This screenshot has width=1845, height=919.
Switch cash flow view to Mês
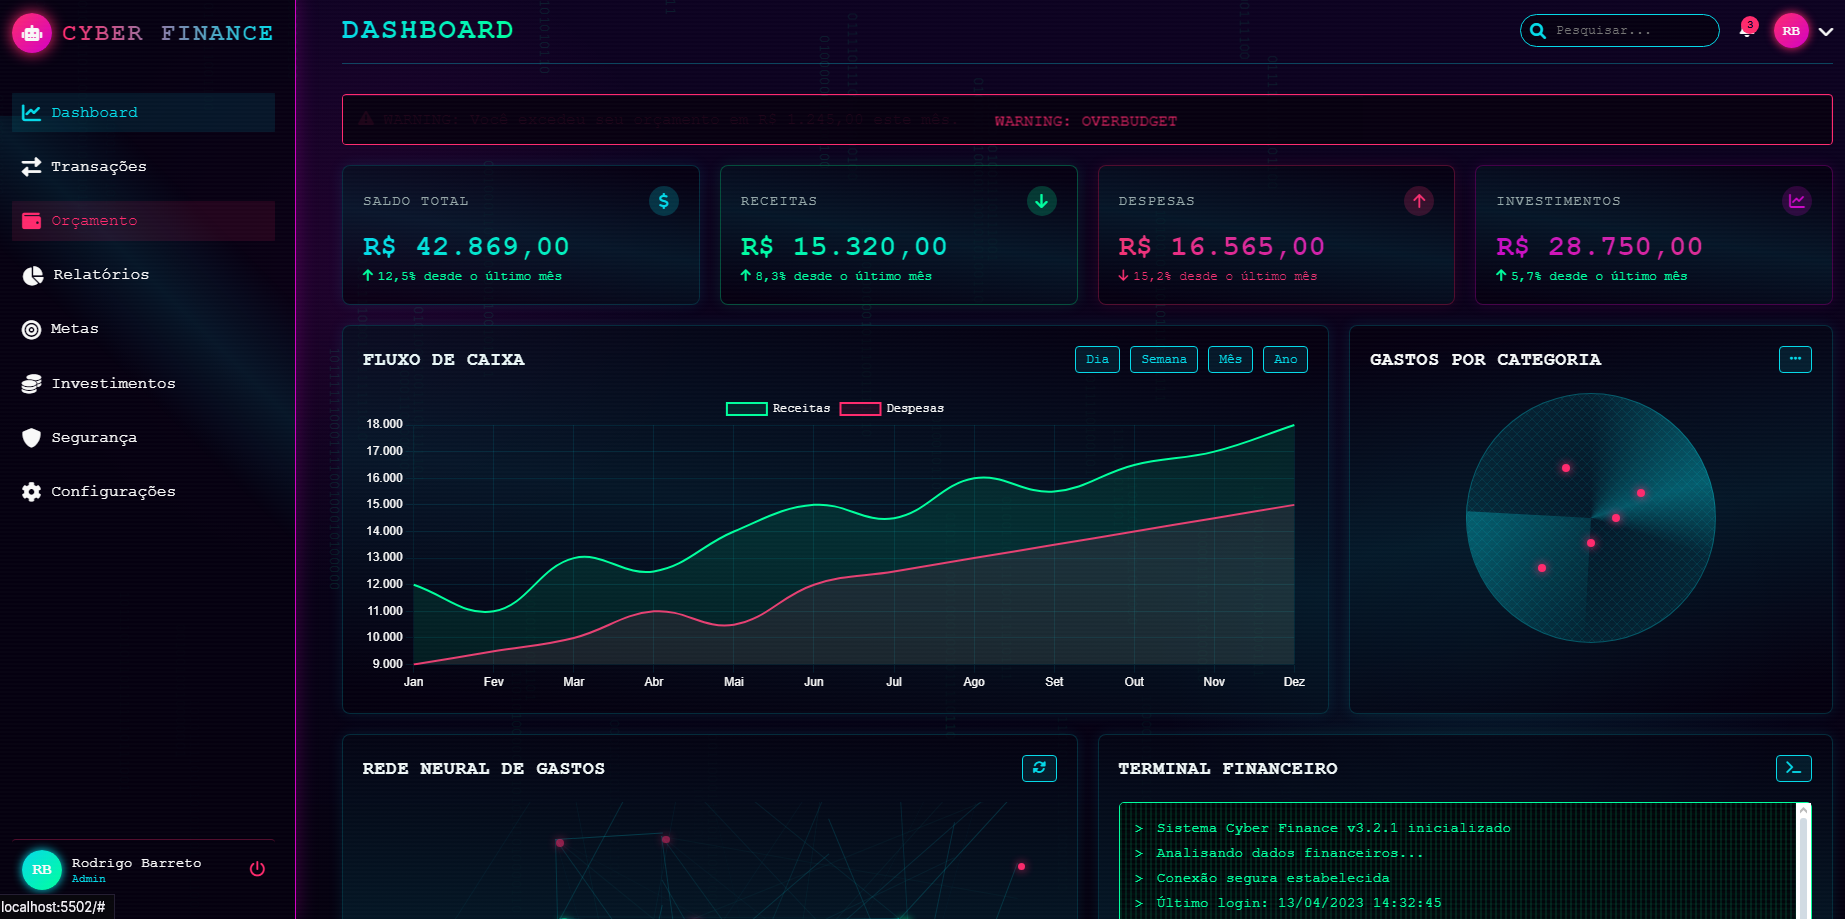[1230, 360]
